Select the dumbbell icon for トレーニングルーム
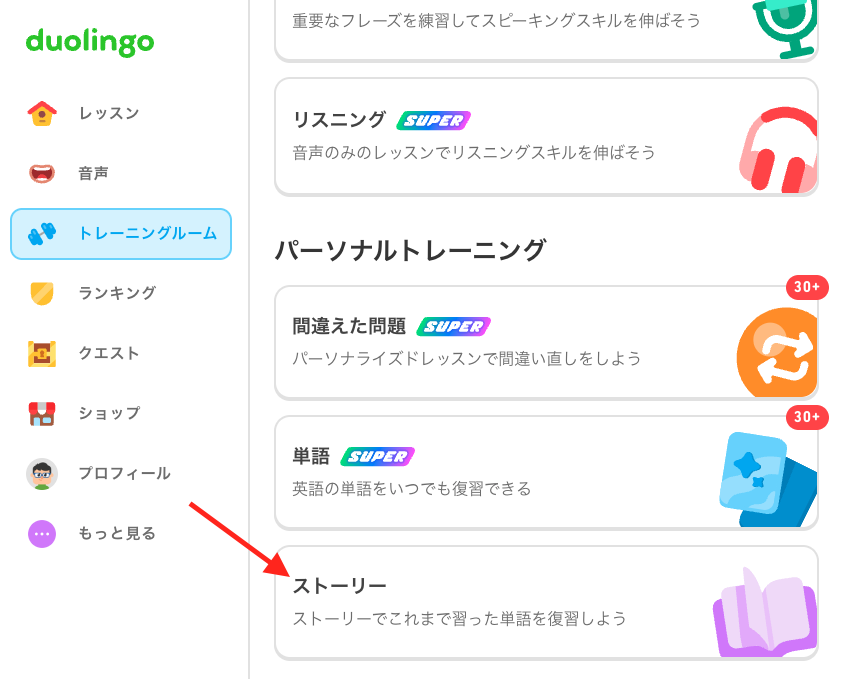The width and height of the screenshot is (849, 679). point(42,233)
